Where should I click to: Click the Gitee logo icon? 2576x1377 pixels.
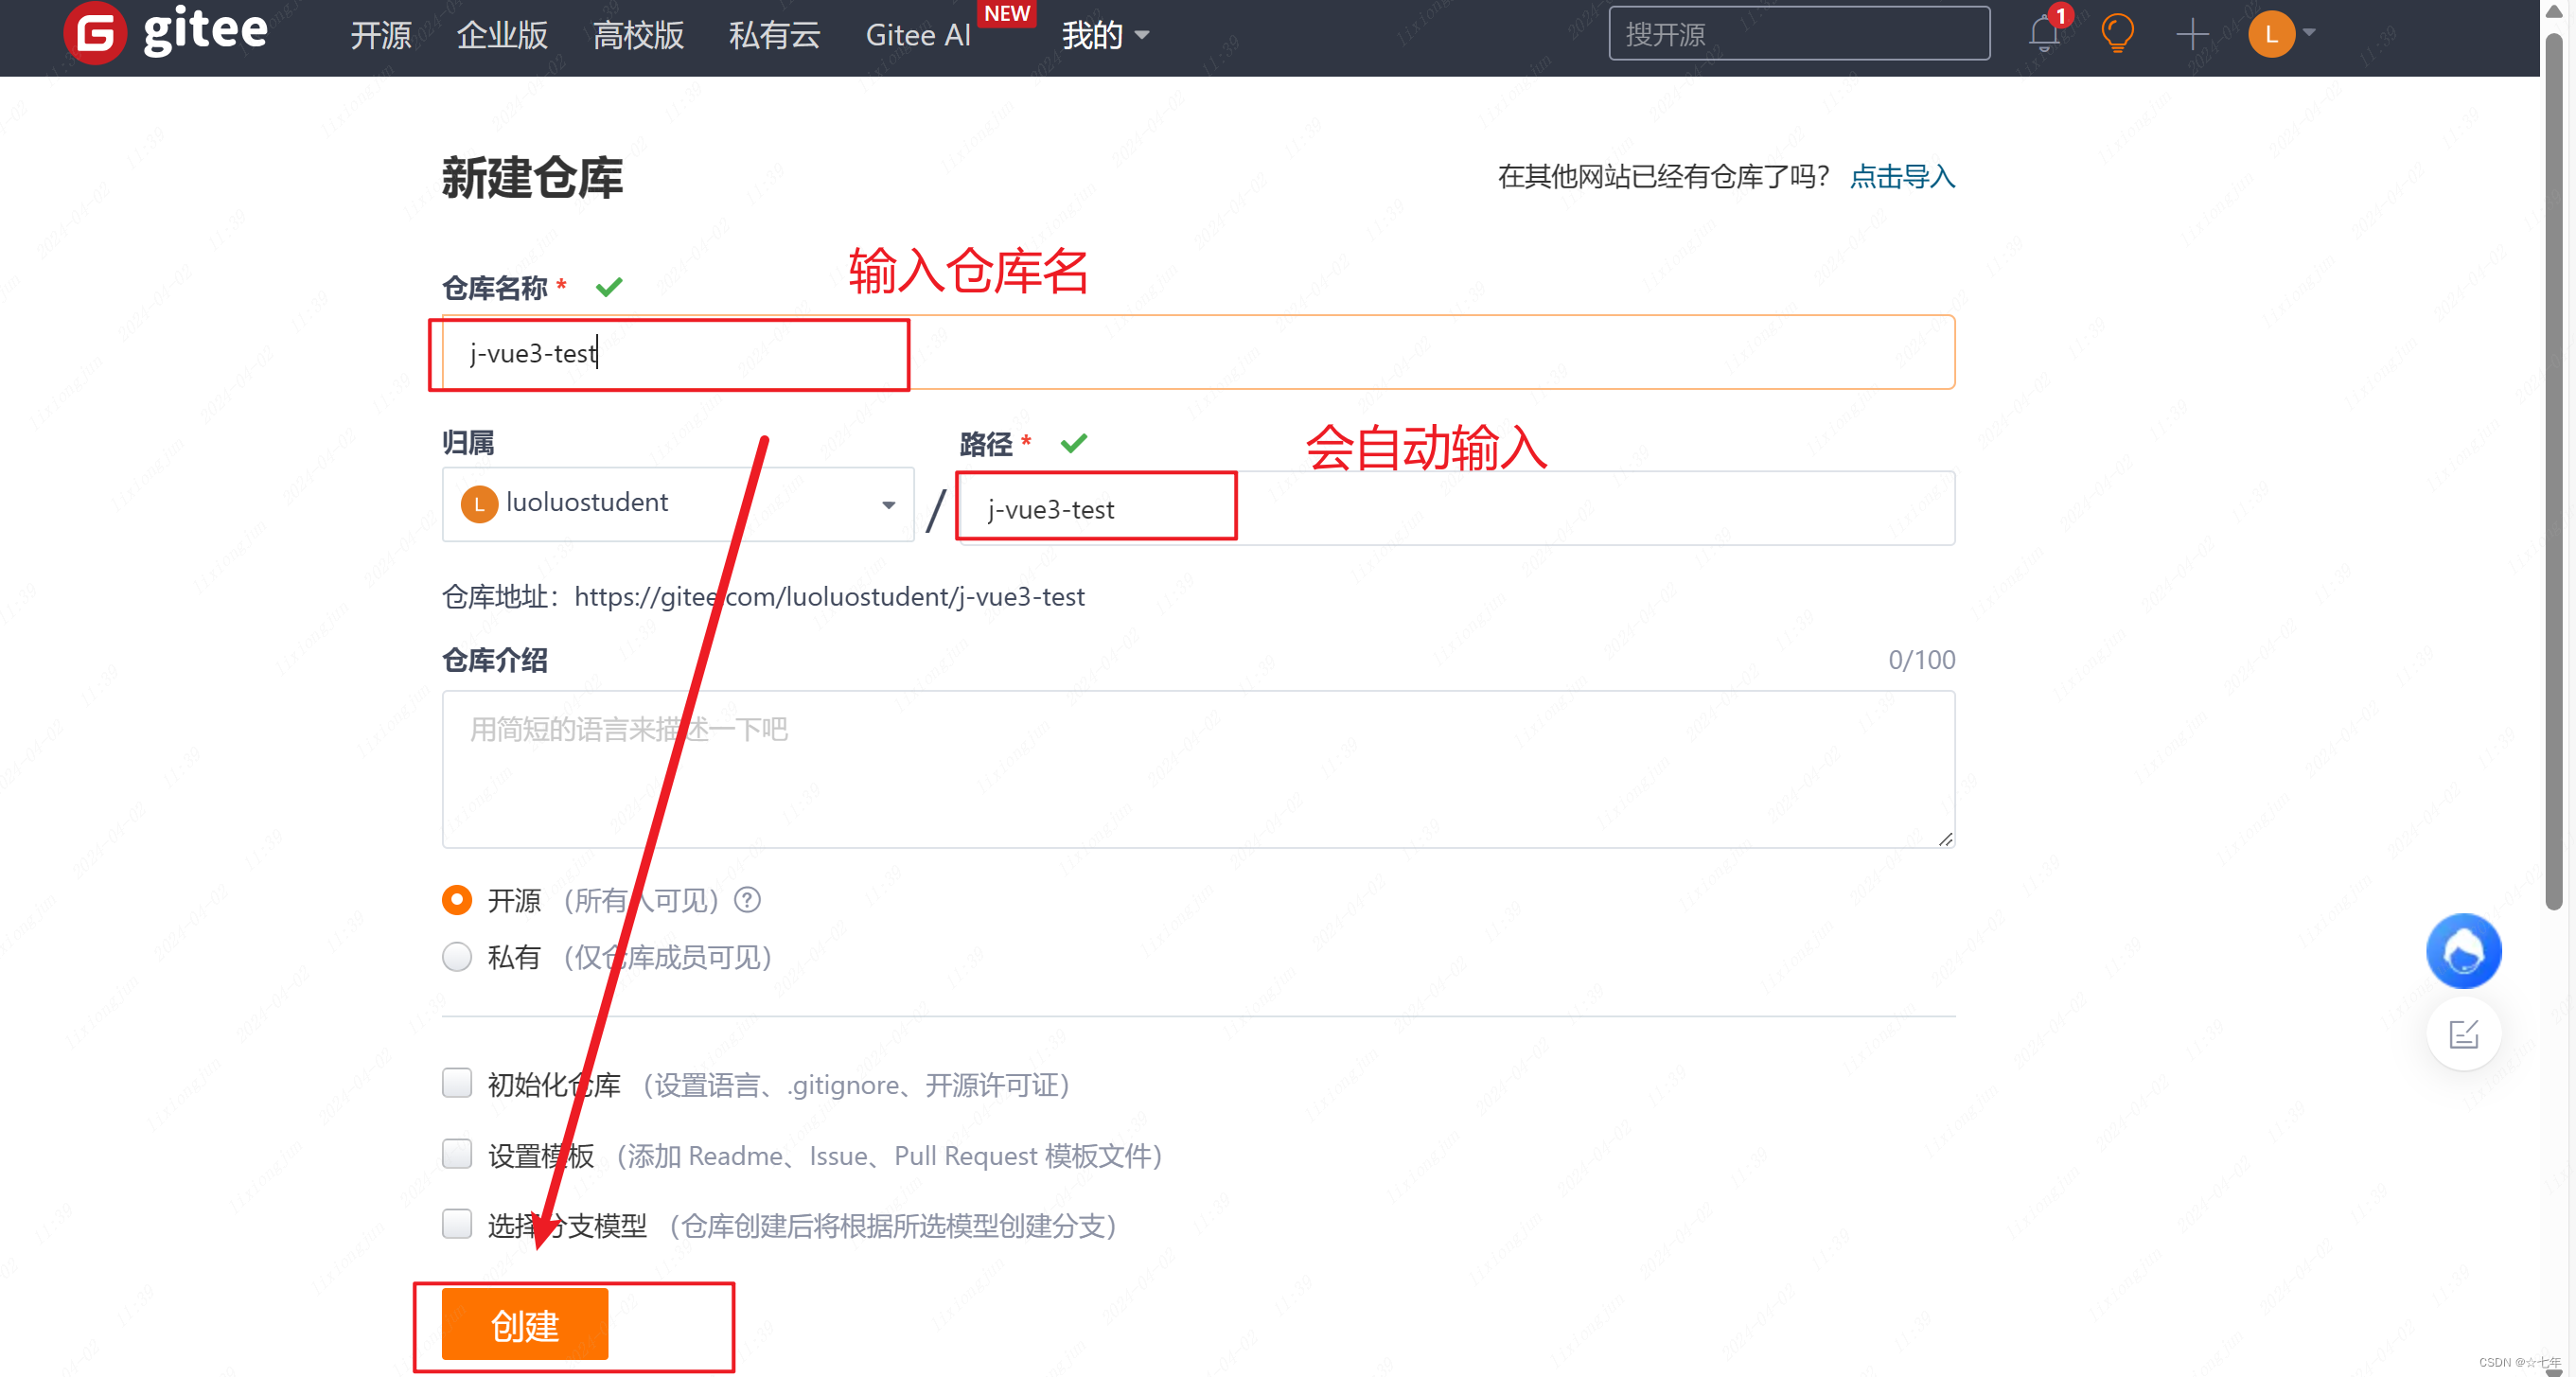95,33
